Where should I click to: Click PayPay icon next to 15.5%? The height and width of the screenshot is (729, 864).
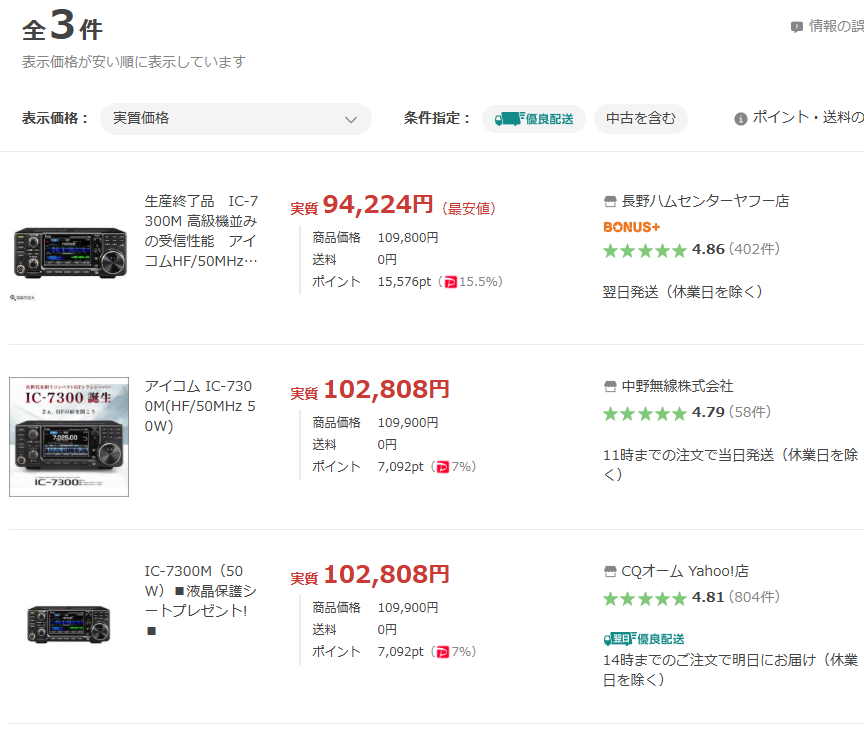[x=449, y=282]
